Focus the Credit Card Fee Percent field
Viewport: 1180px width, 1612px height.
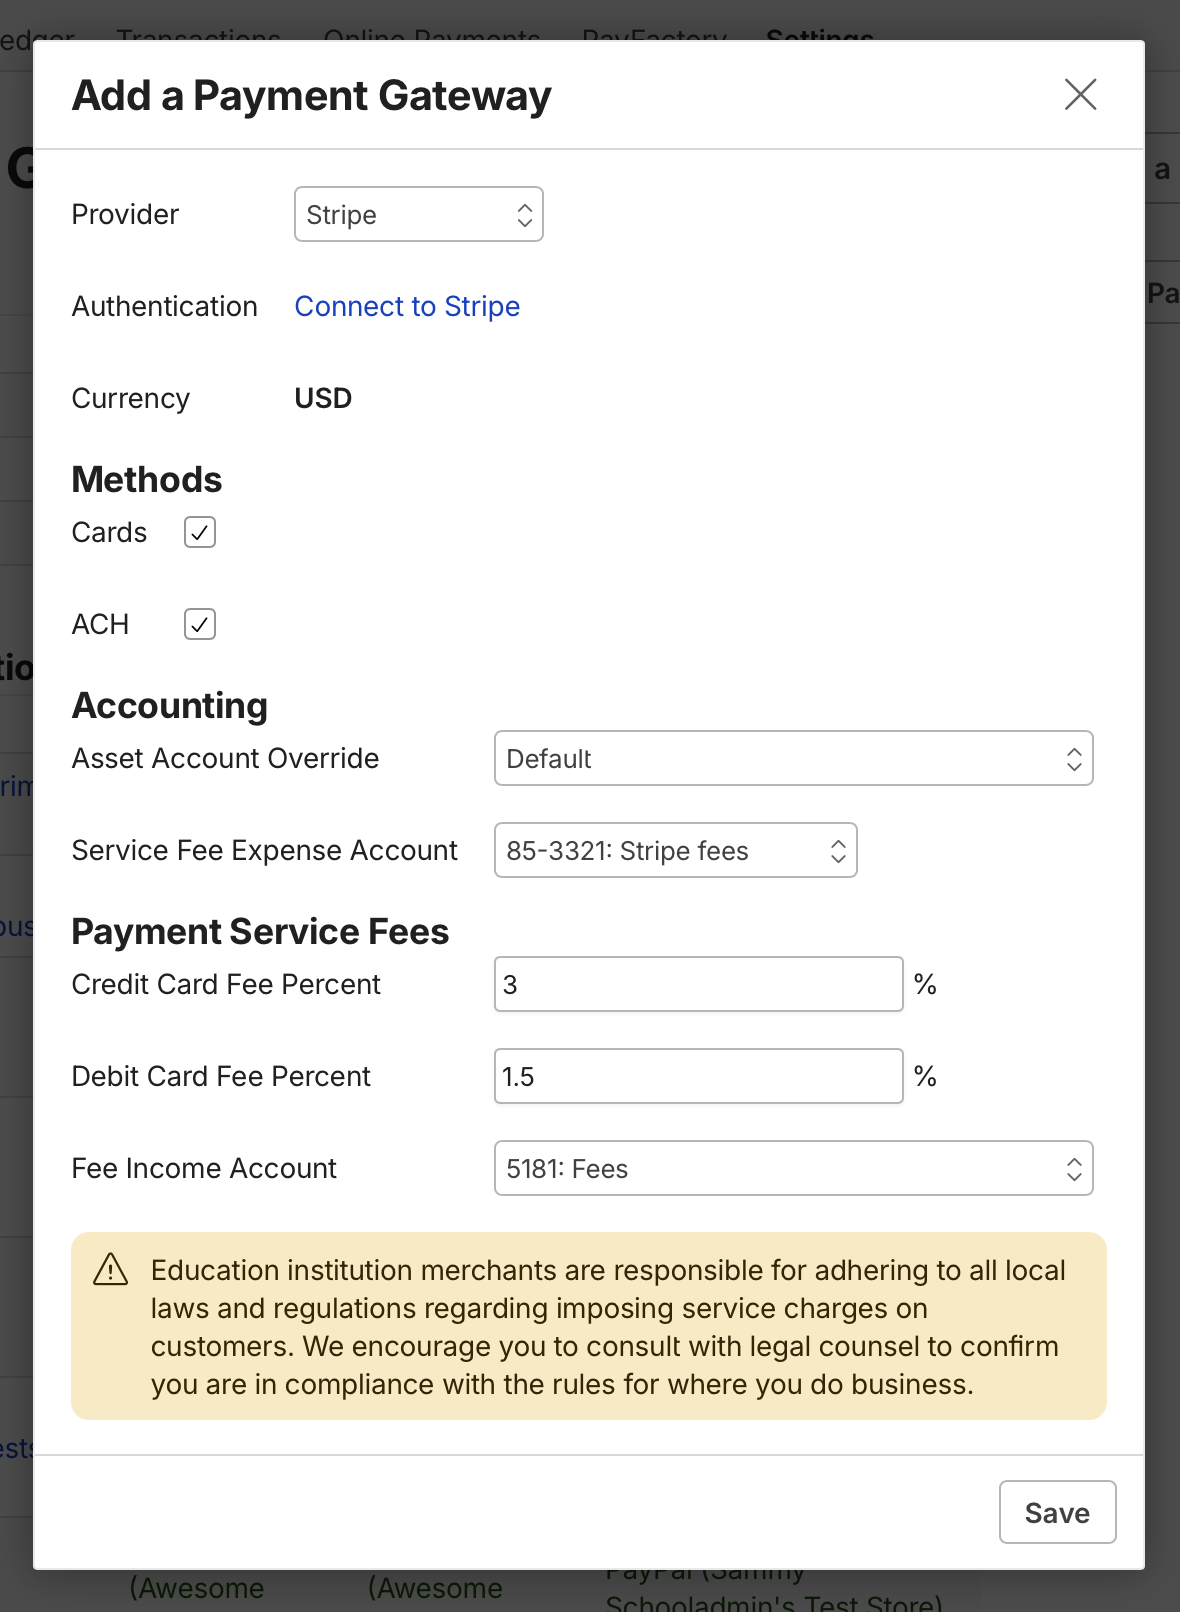[x=699, y=984]
